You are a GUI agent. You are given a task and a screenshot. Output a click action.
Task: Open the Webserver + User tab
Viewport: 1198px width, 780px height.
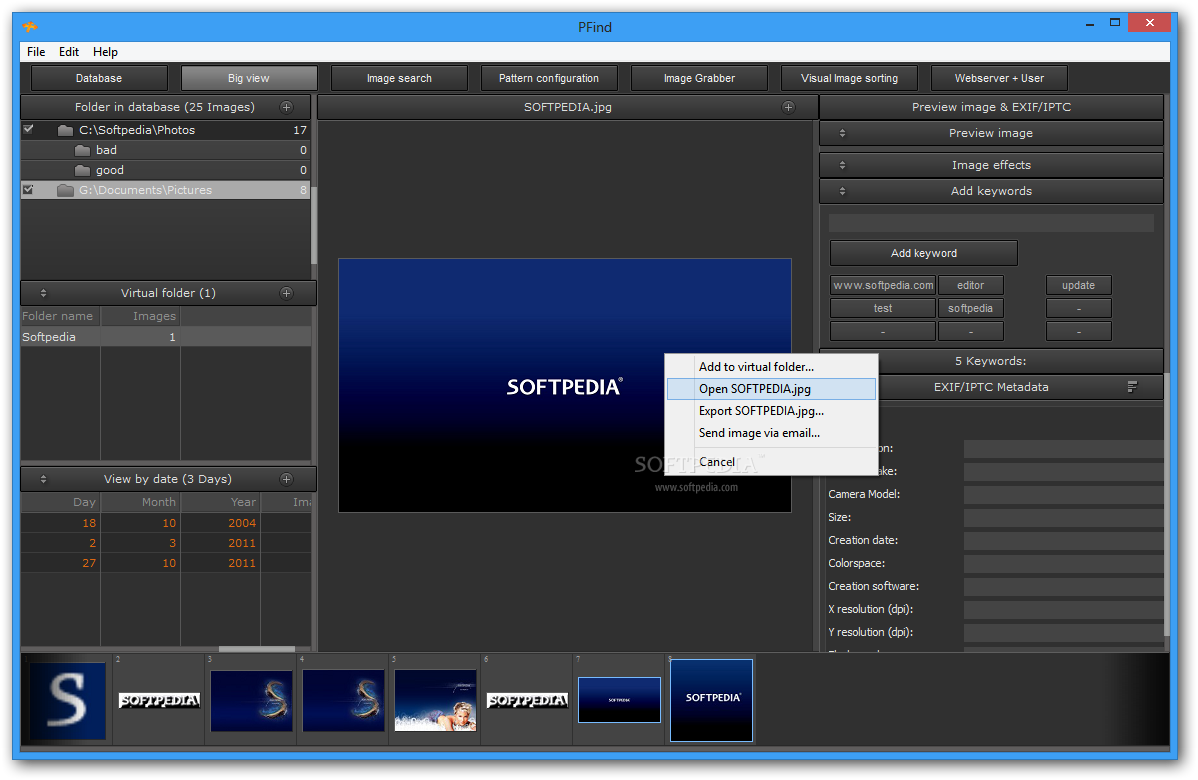(x=999, y=78)
